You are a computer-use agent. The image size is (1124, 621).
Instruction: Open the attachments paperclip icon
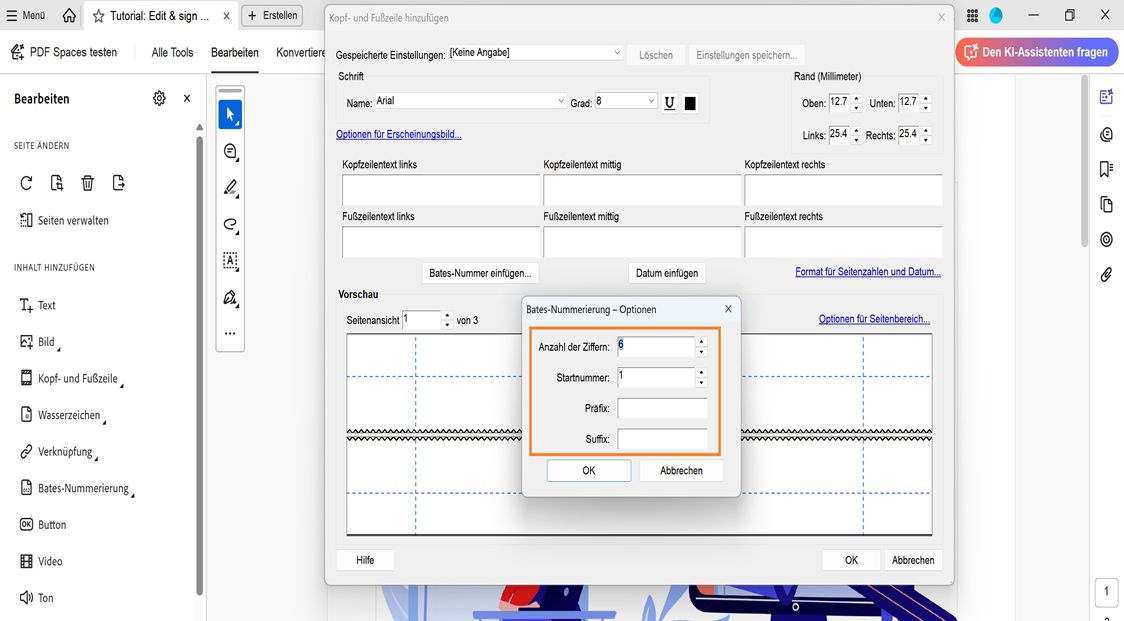point(1106,275)
